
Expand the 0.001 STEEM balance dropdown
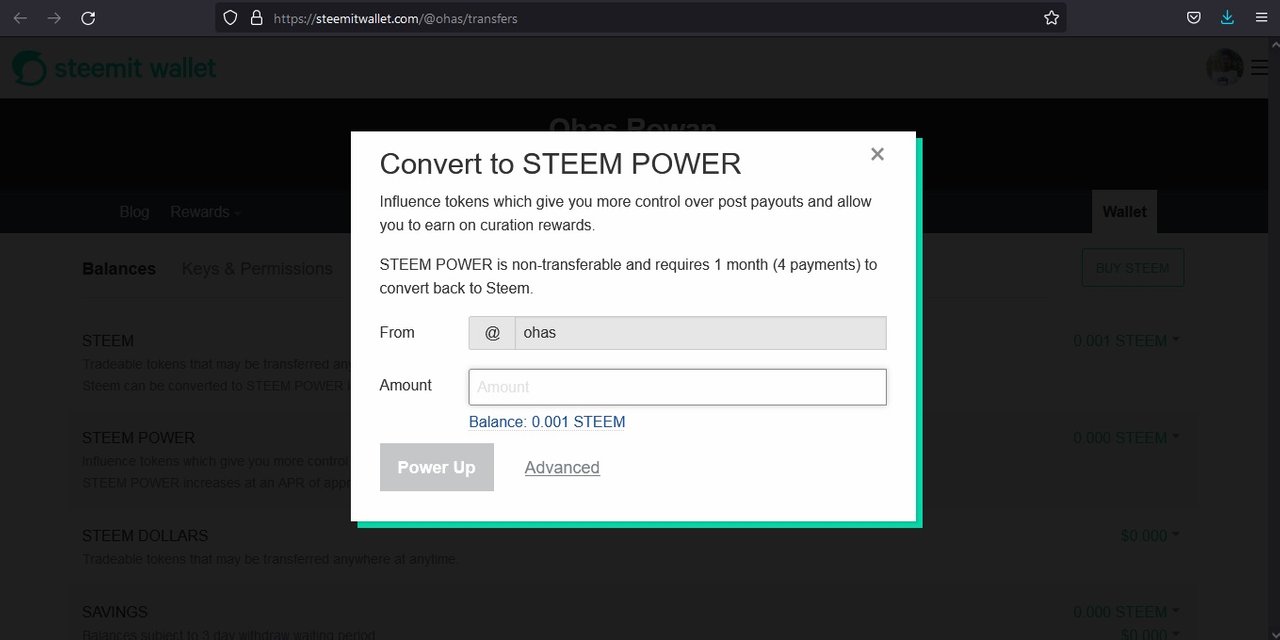1126,341
